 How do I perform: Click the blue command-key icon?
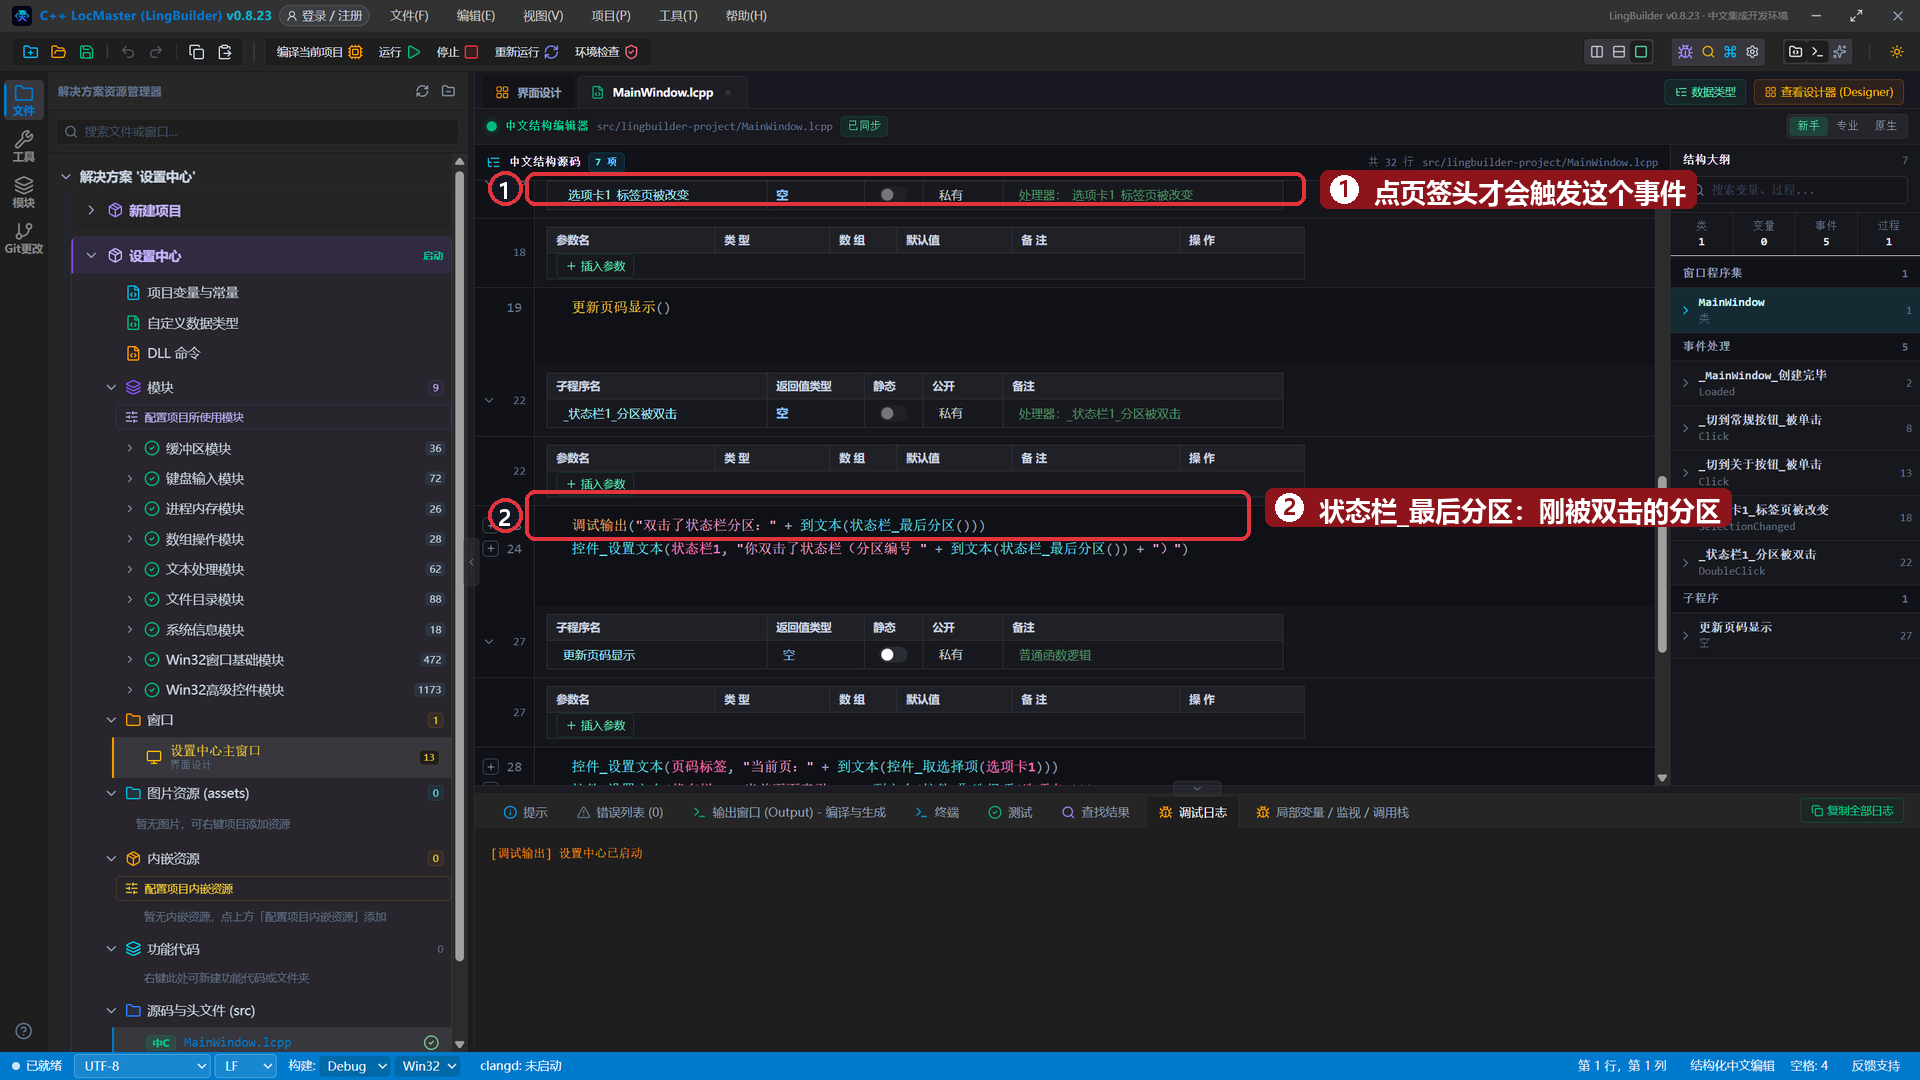pos(1730,52)
